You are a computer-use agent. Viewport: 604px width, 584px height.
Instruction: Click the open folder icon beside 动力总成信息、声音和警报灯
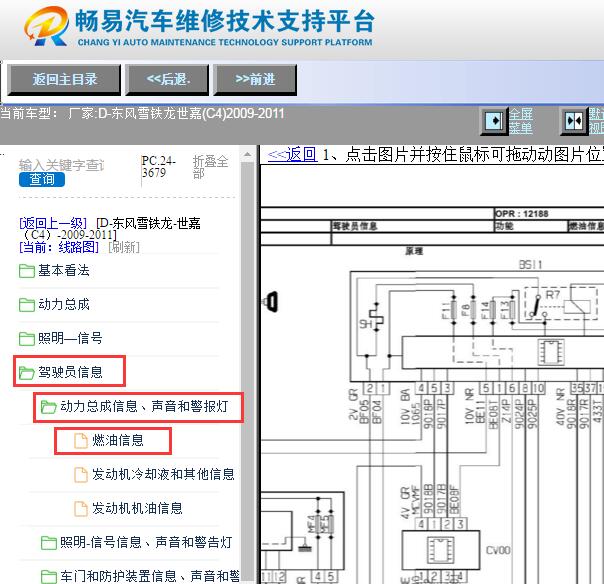pyautogui.click(x=49, y=406)
